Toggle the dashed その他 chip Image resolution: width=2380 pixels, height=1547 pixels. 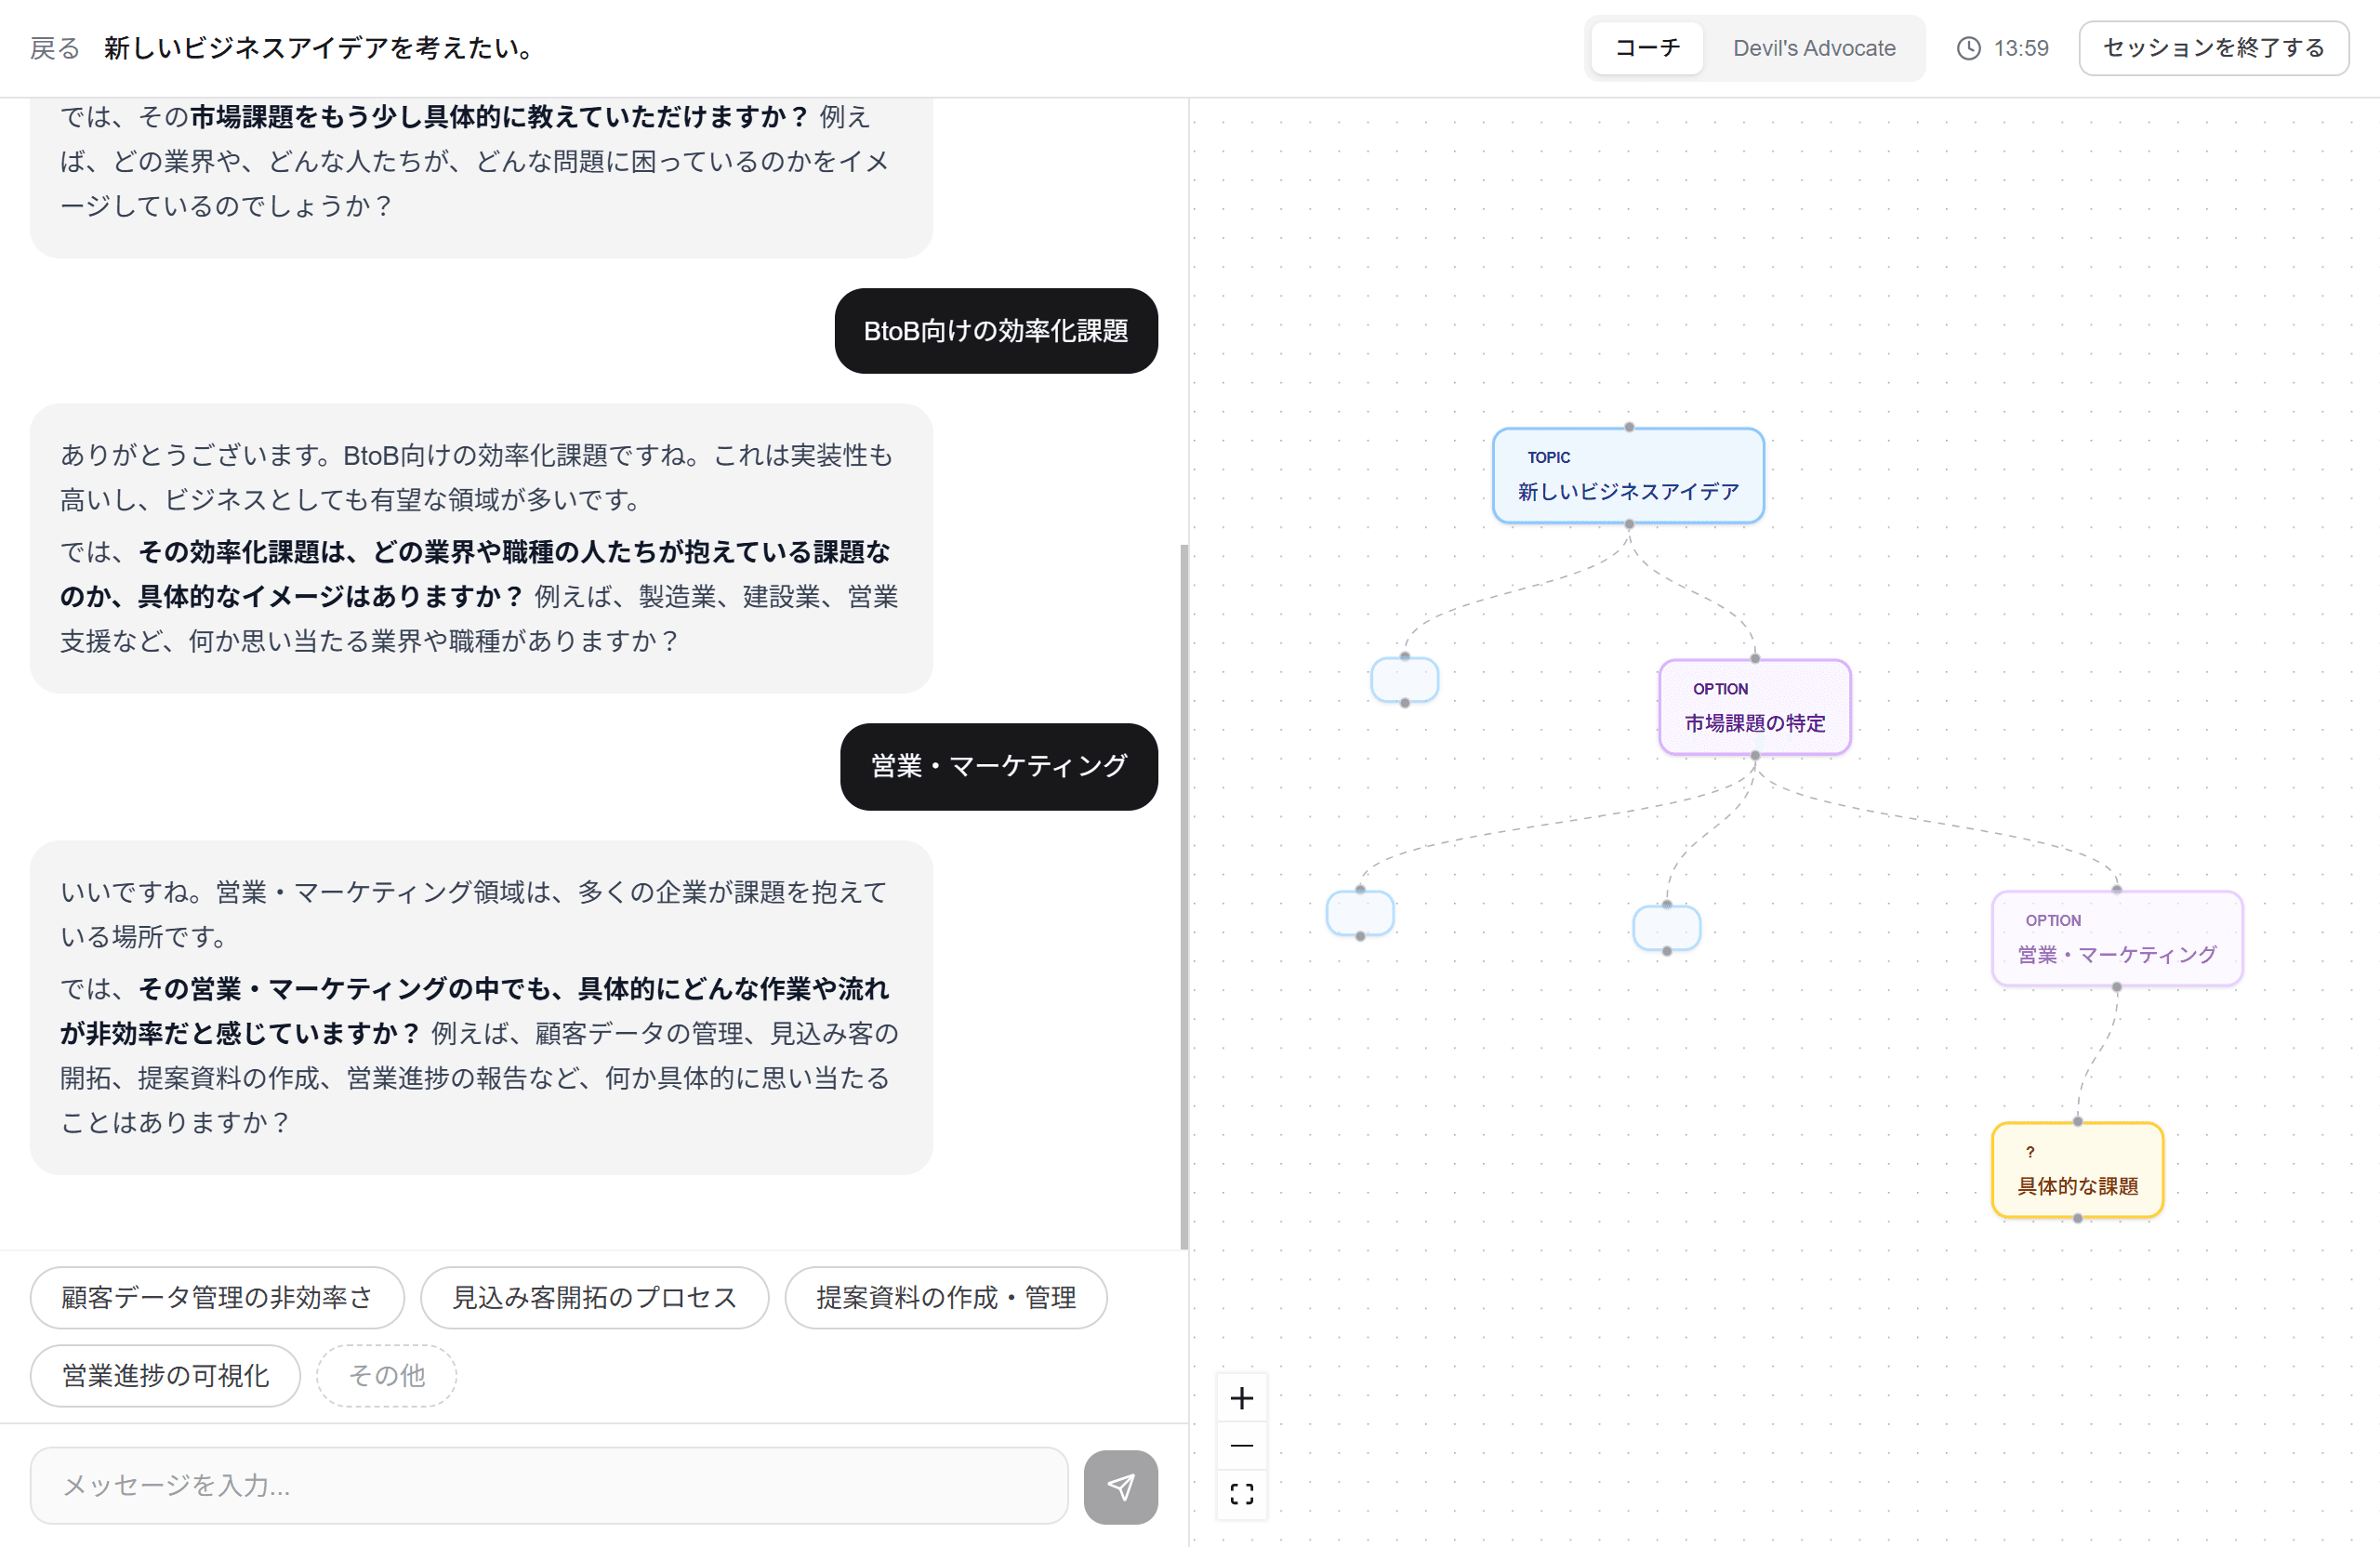tap(386, 1375)
